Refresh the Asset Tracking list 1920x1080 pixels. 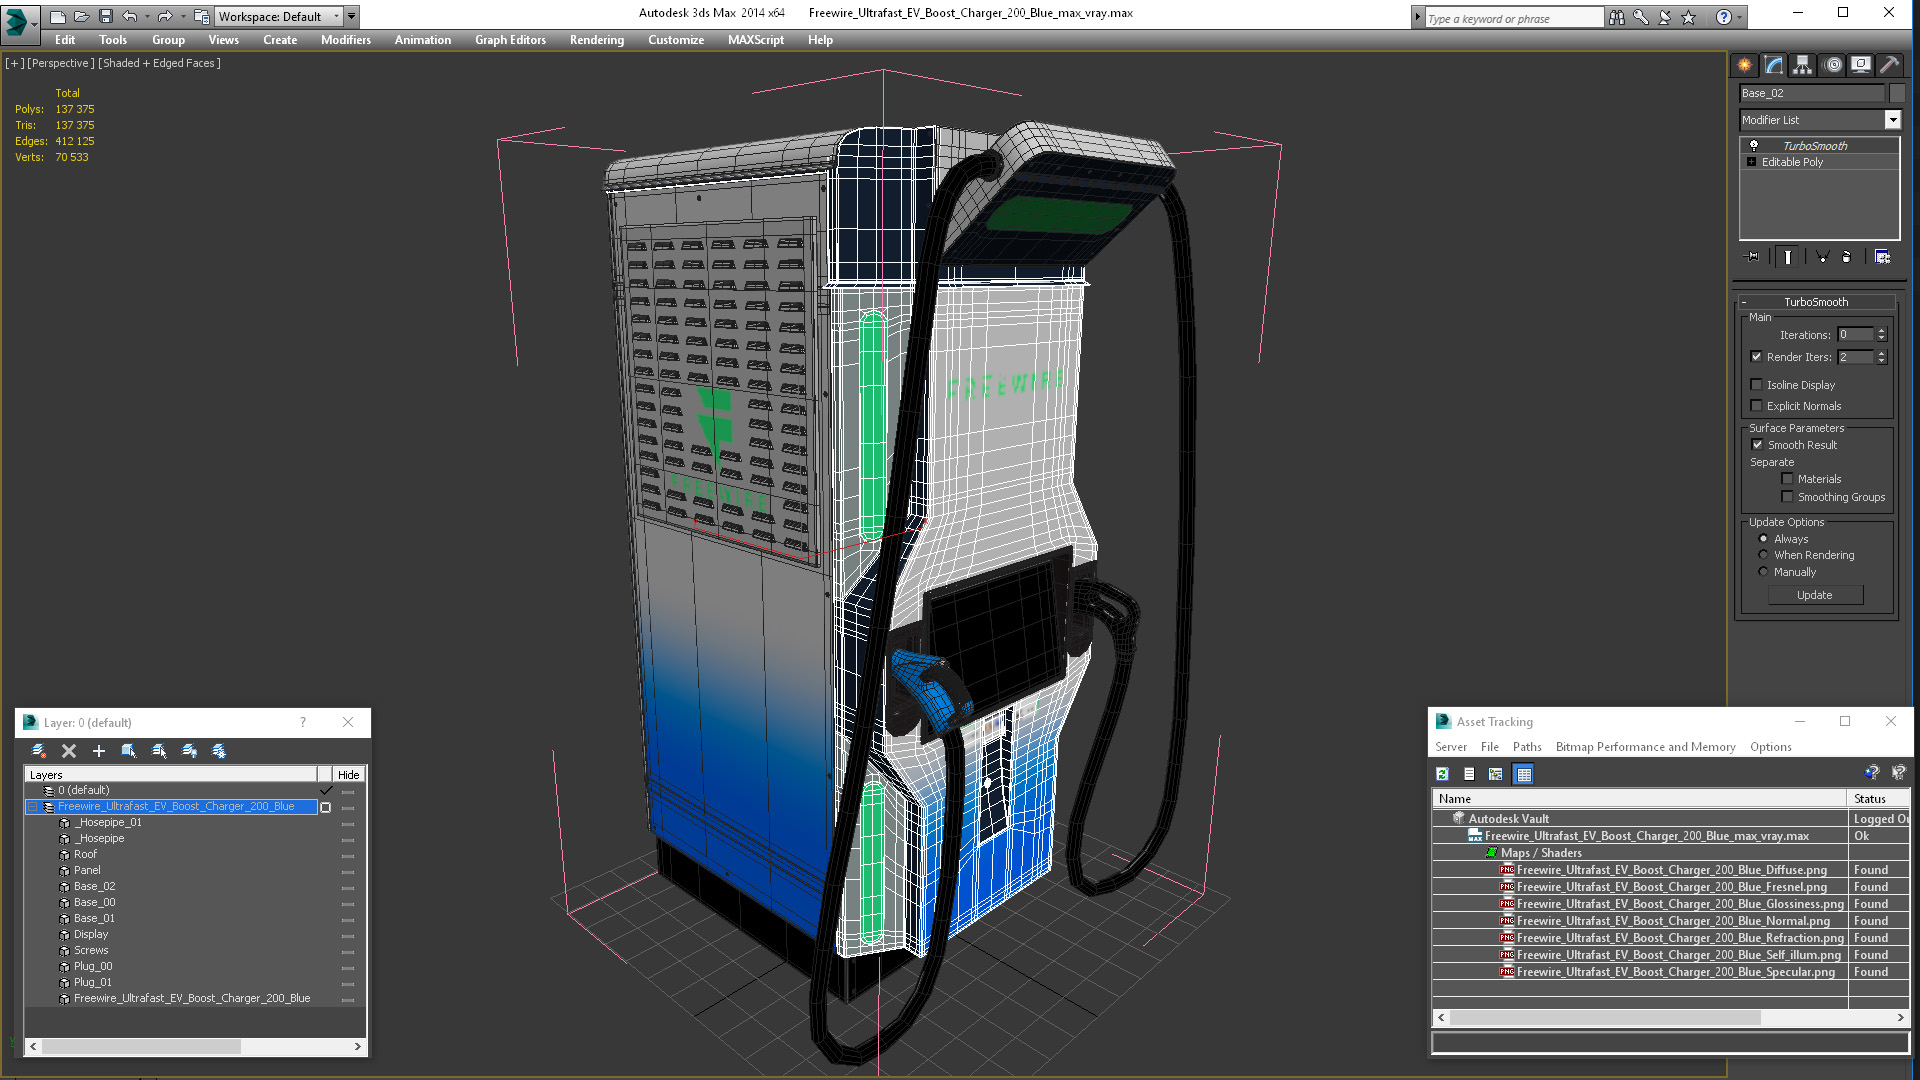[x=1442, y=774]
